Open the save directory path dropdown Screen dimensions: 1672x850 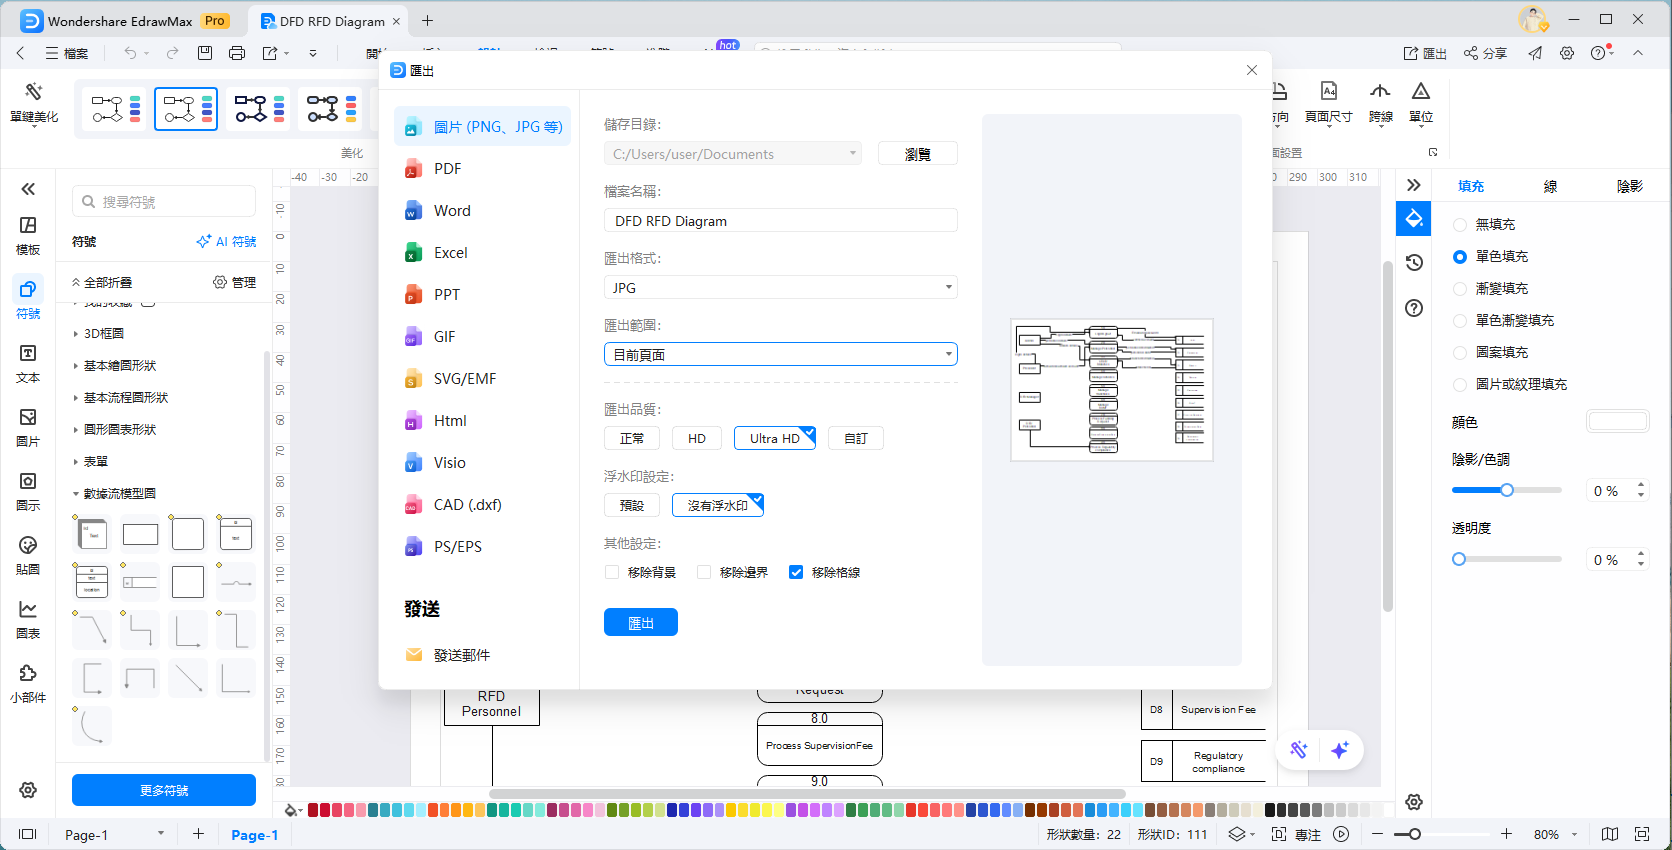tap(733, 154)
